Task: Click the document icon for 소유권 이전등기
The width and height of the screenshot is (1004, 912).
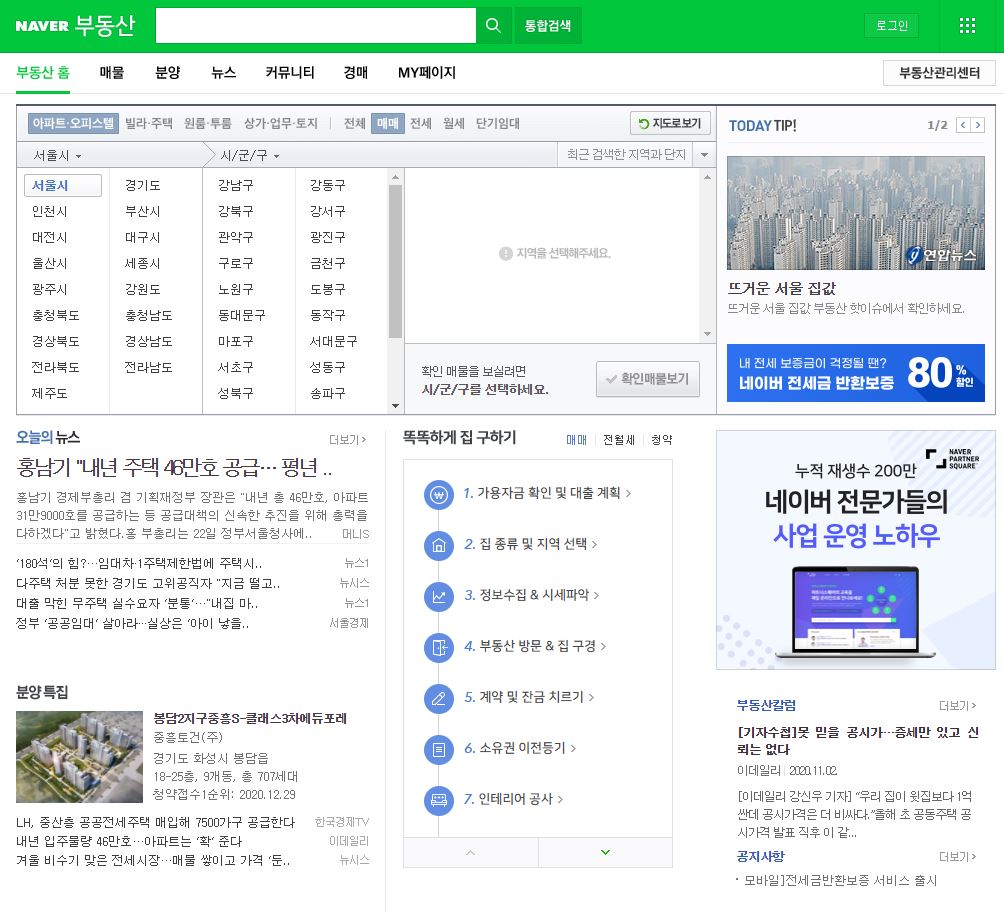Action: point(439,749)
